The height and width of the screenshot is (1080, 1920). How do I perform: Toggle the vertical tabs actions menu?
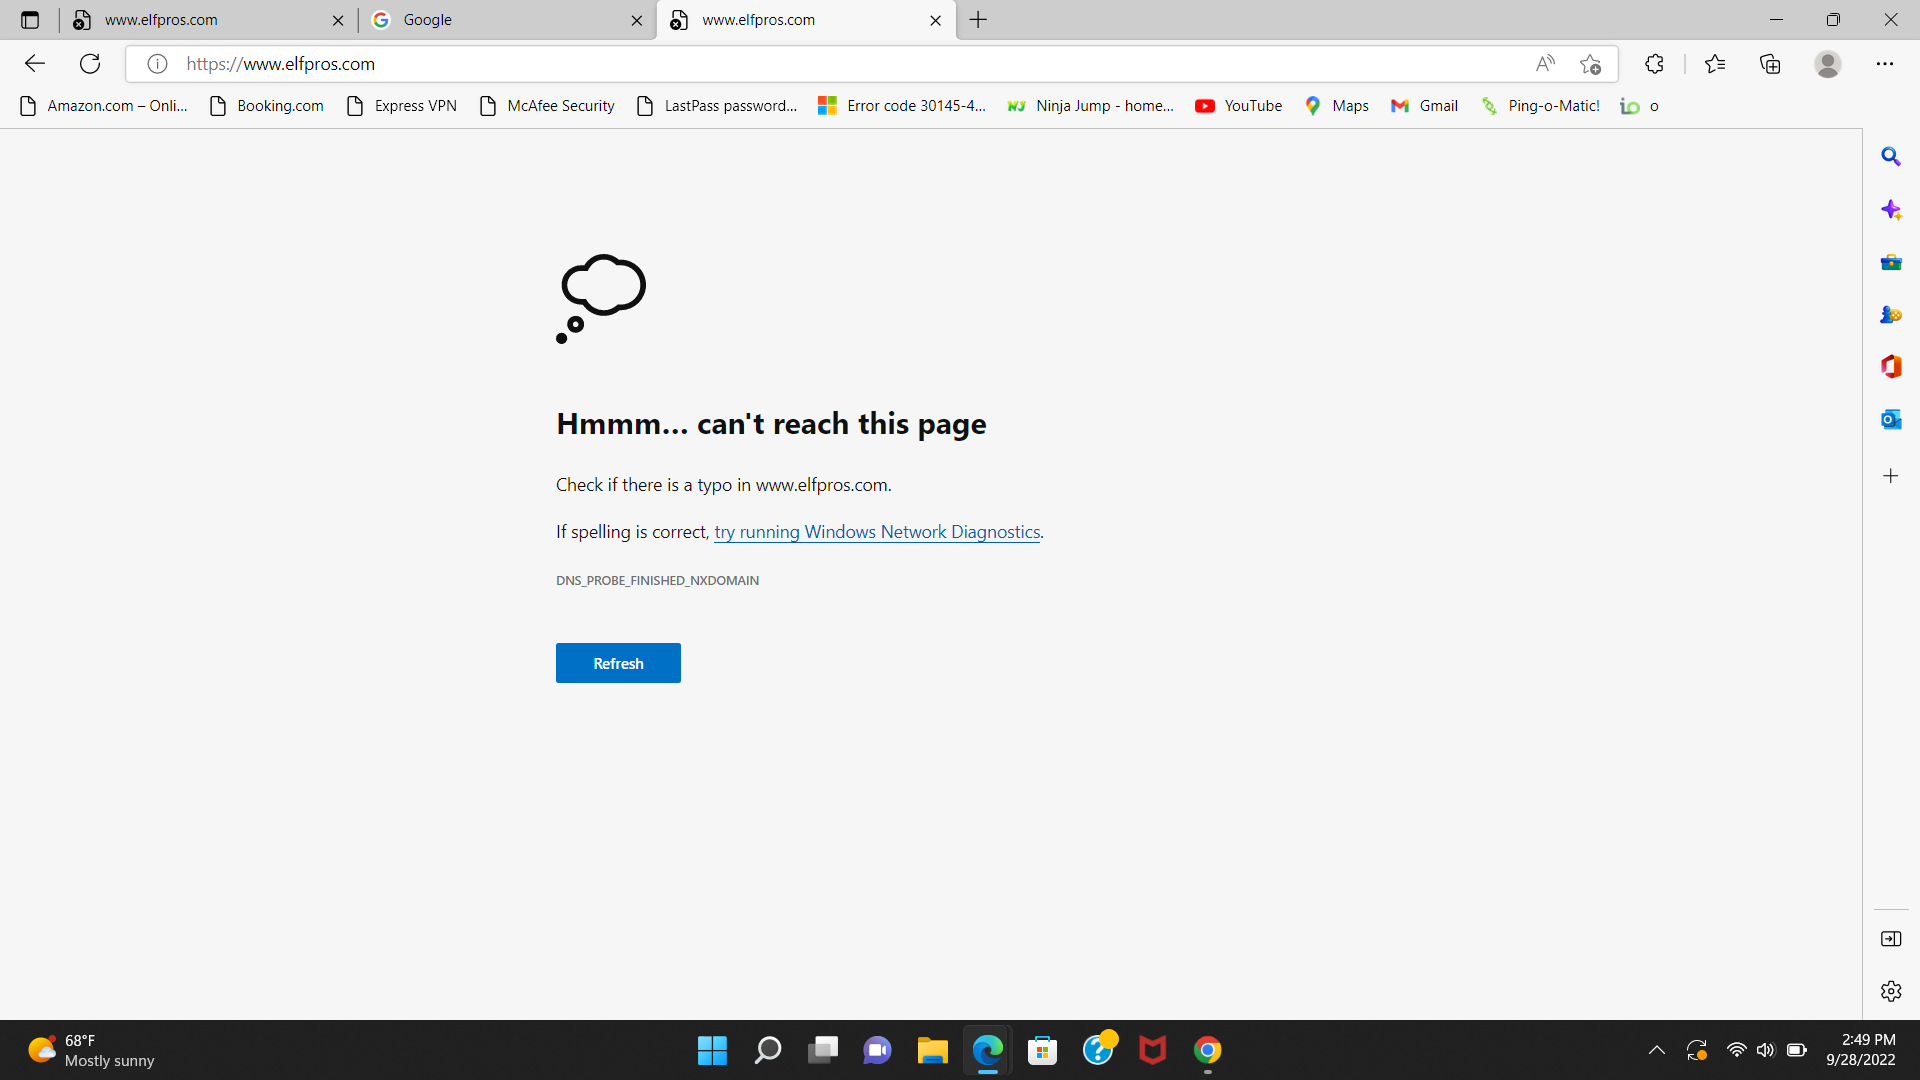point(30,20)
